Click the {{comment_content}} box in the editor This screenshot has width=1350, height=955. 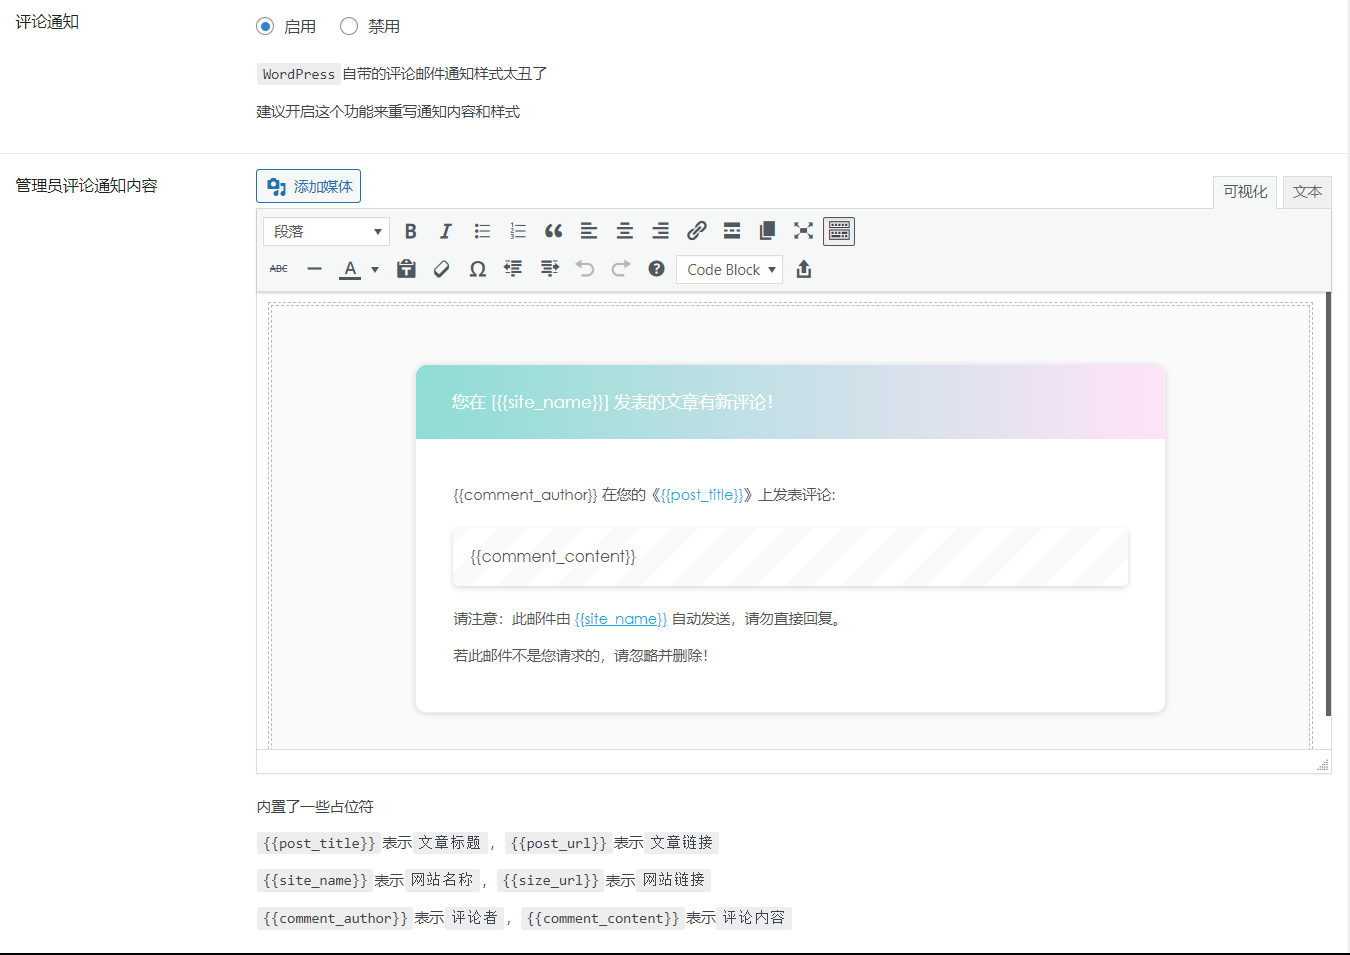pos(790,557)
